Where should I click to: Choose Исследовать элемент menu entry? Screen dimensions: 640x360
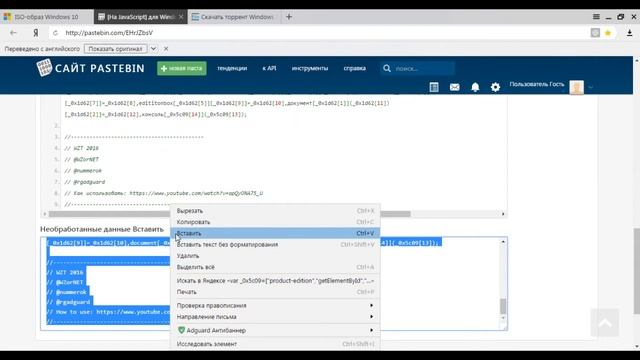point(276,344)
